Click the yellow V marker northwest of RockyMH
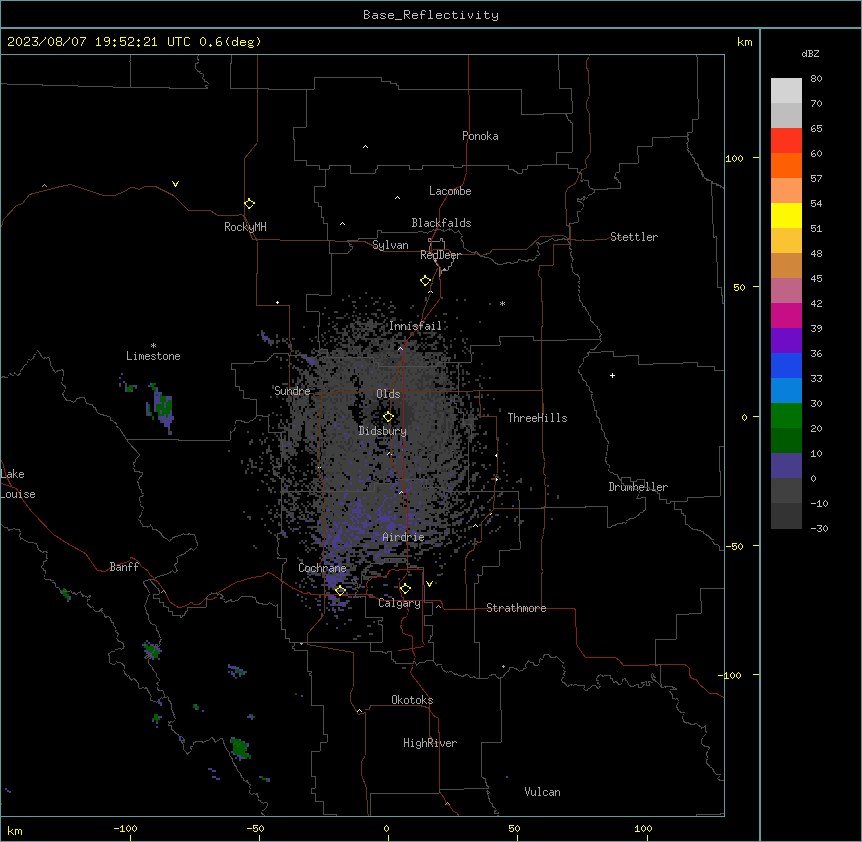The width and height of the screenshot is (862, 842). pyautogui.click(x=175, y=184)
